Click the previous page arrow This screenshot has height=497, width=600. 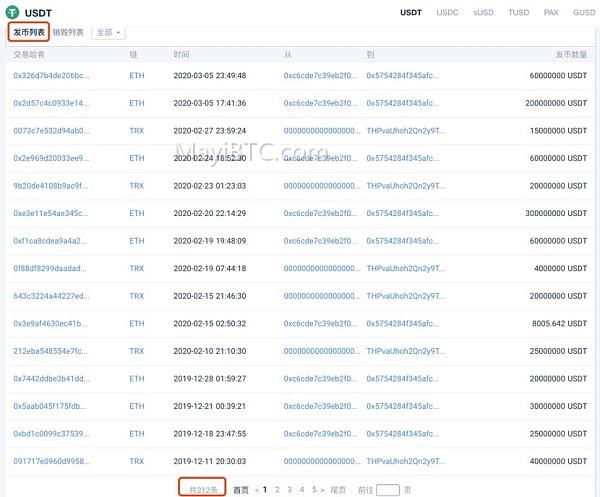(x=257, y=490)
